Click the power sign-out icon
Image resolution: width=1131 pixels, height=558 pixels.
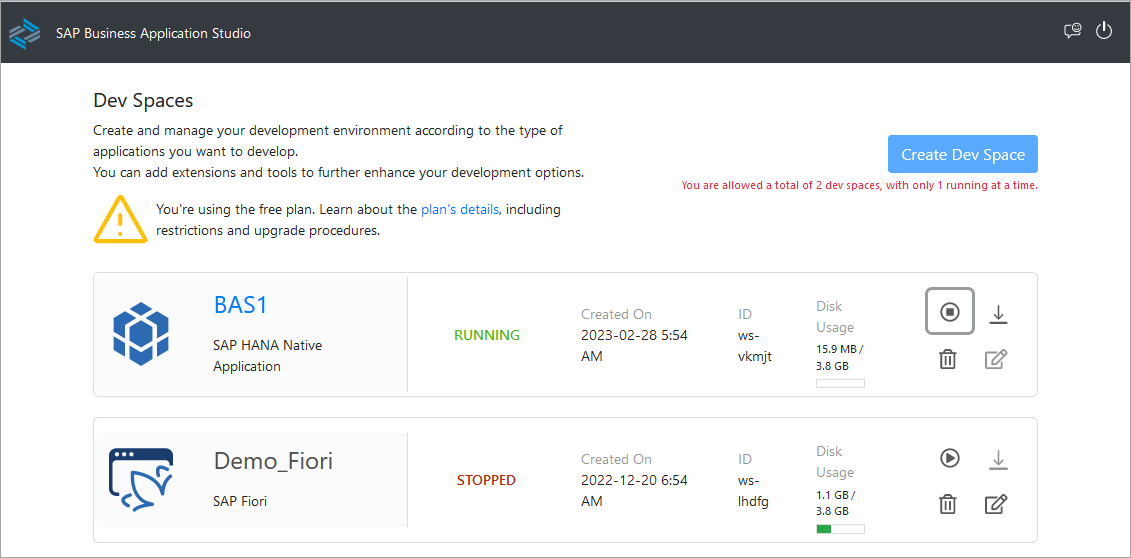pos(1104,31)
